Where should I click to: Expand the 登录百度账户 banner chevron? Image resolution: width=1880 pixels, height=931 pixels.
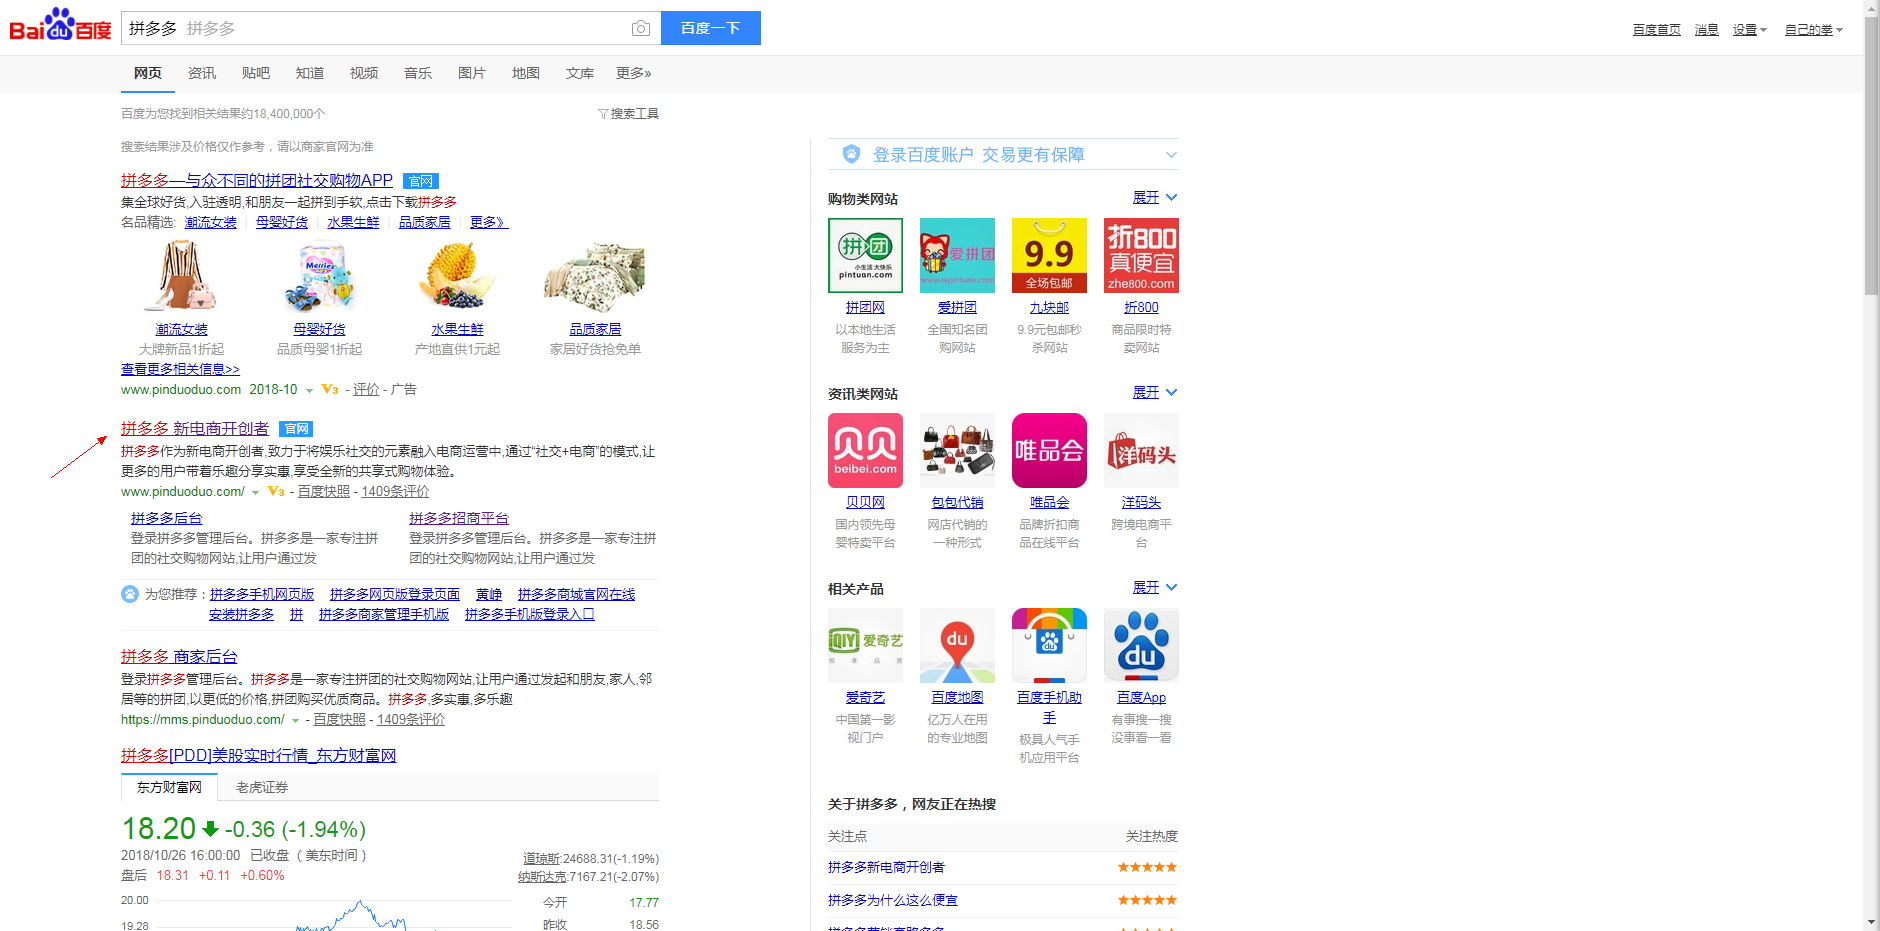[x=1171, y=155]
